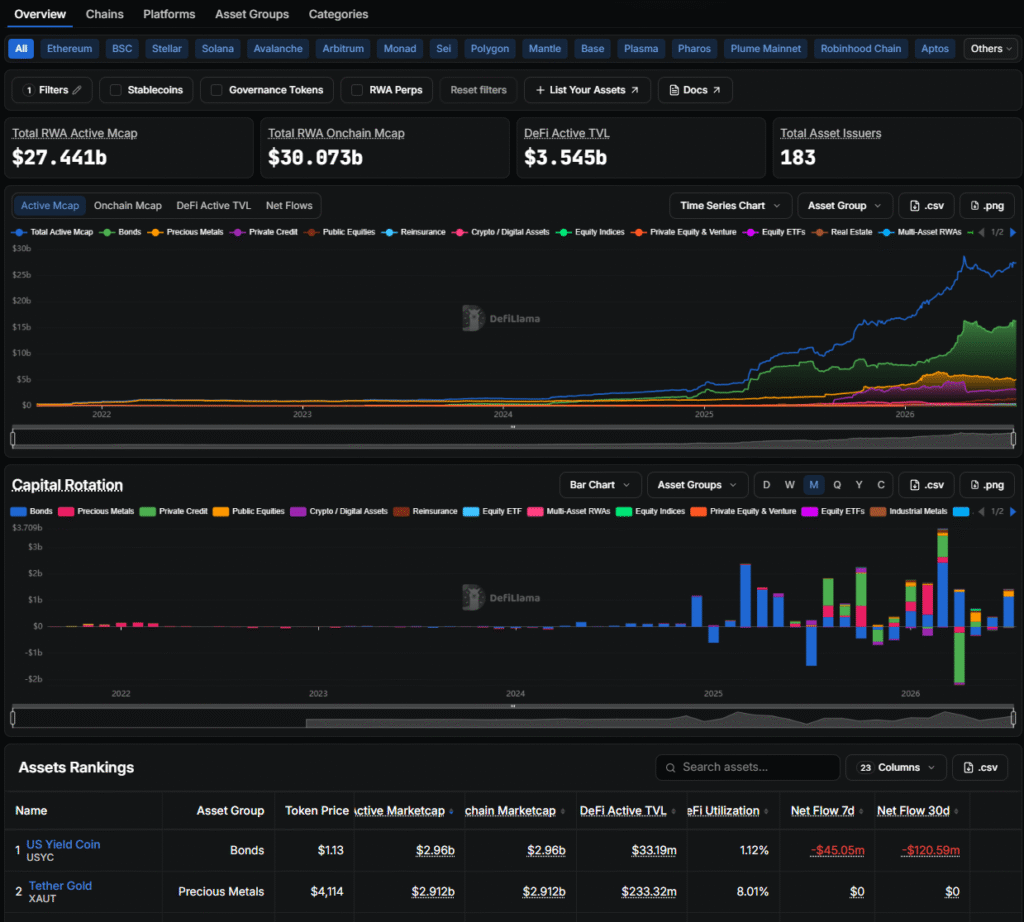Screen dimensions: 1024x922
Task: Select the DeFi Active TVL chart tab
Action: [x=214, y=206]
